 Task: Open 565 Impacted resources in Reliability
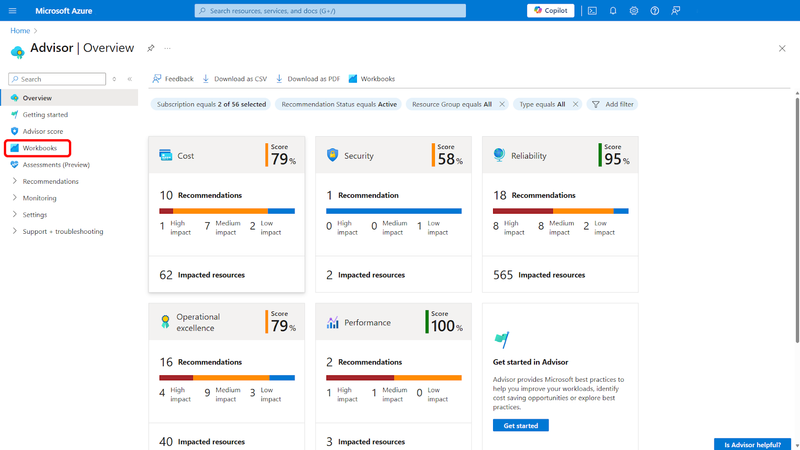click(539, 274)
